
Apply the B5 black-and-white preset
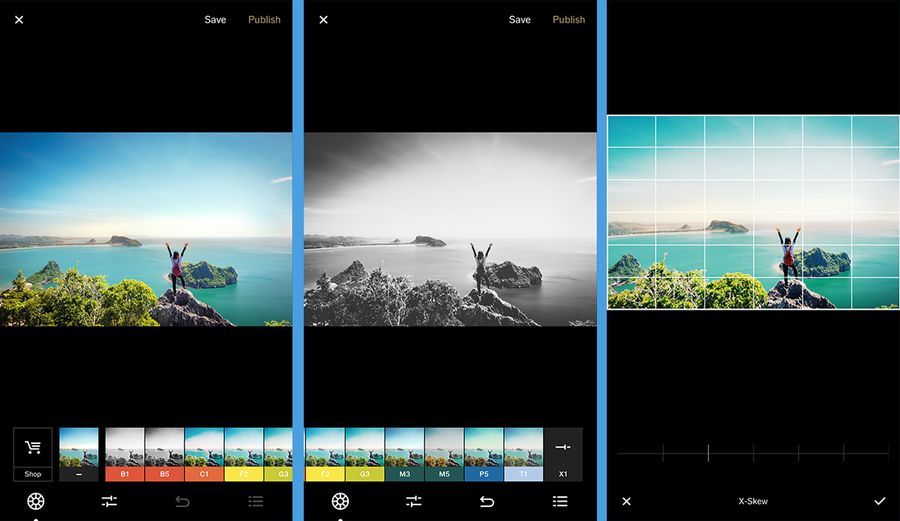164,454
